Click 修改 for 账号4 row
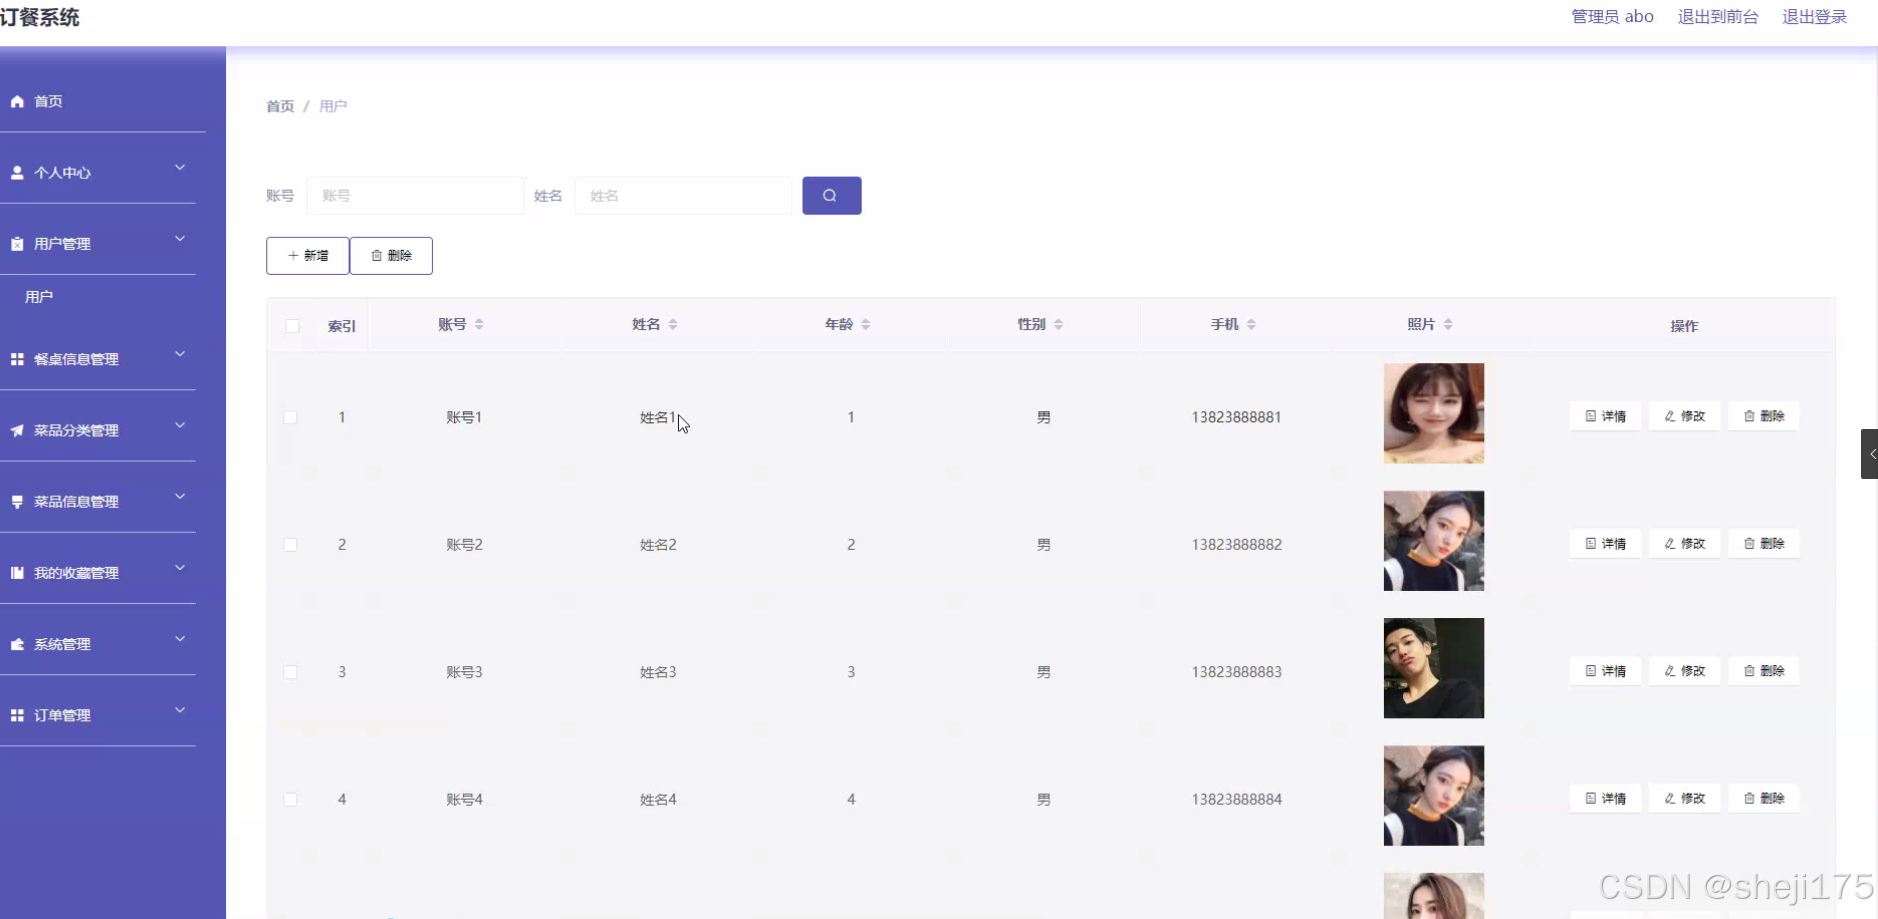The image size is (1878, 919). coord(1684,798)
